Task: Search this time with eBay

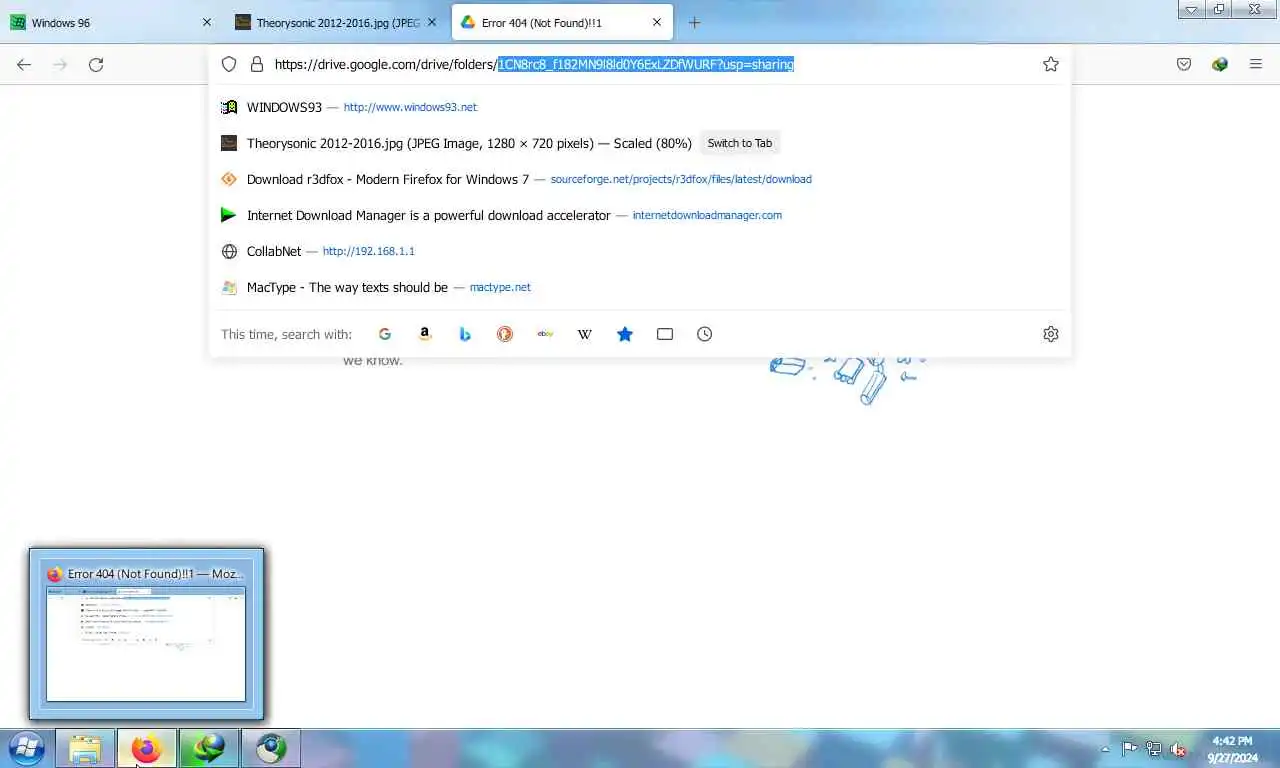Action: [x=545, y=334]
